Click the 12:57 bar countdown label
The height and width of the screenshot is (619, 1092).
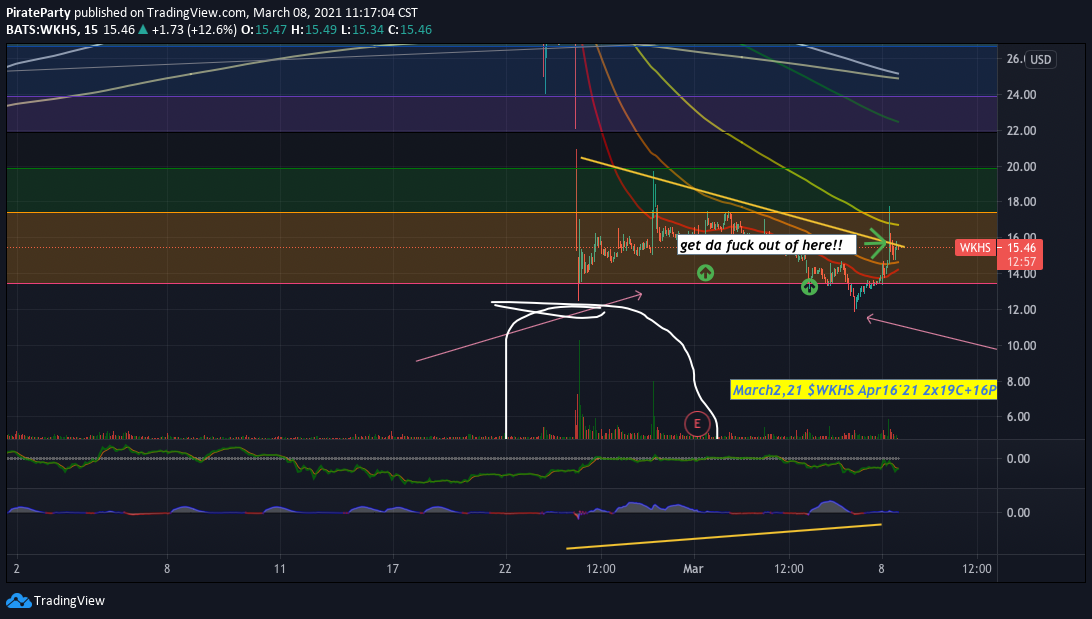pyautogui.click(x=1020, y=262)
